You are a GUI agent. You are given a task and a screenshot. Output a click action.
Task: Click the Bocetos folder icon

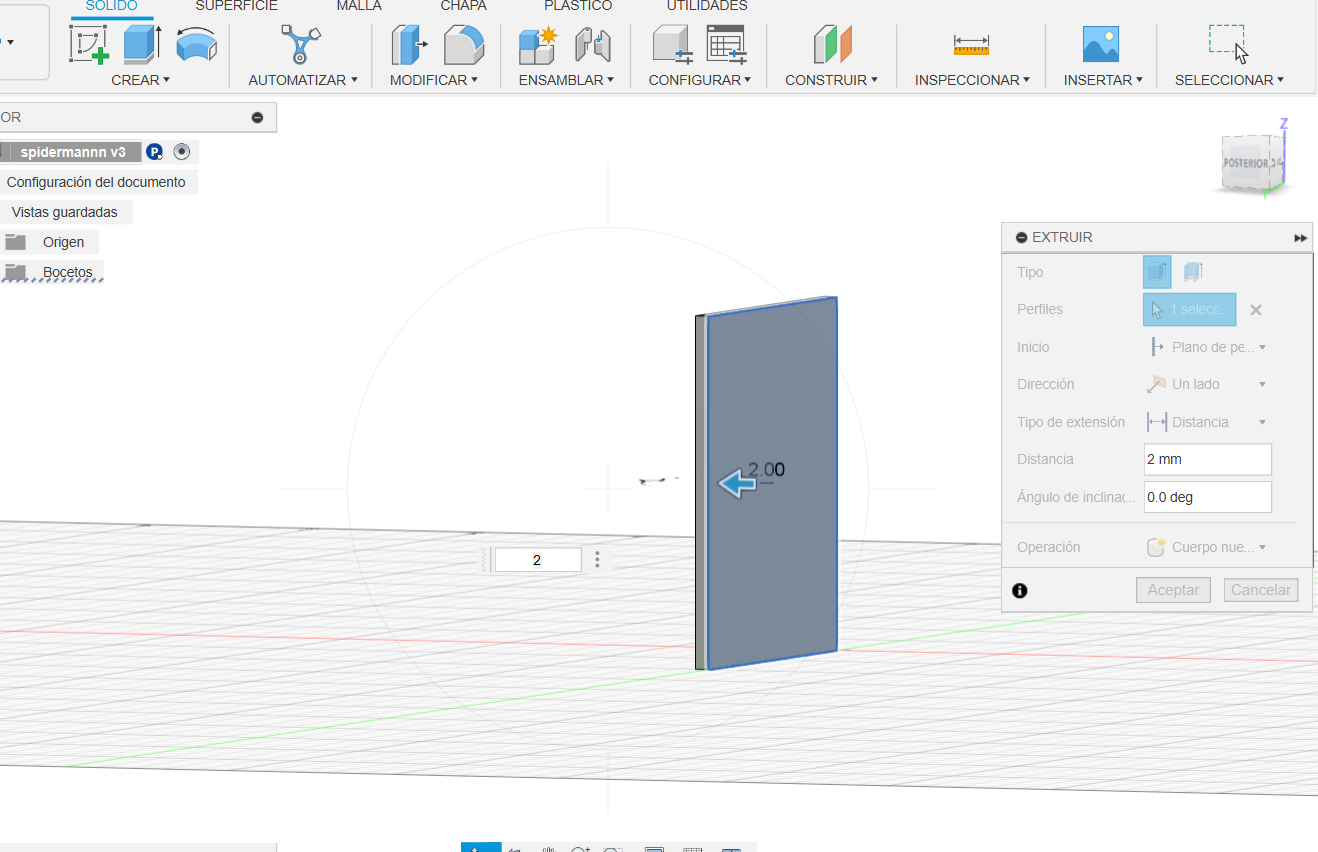[x=15, y=272]
